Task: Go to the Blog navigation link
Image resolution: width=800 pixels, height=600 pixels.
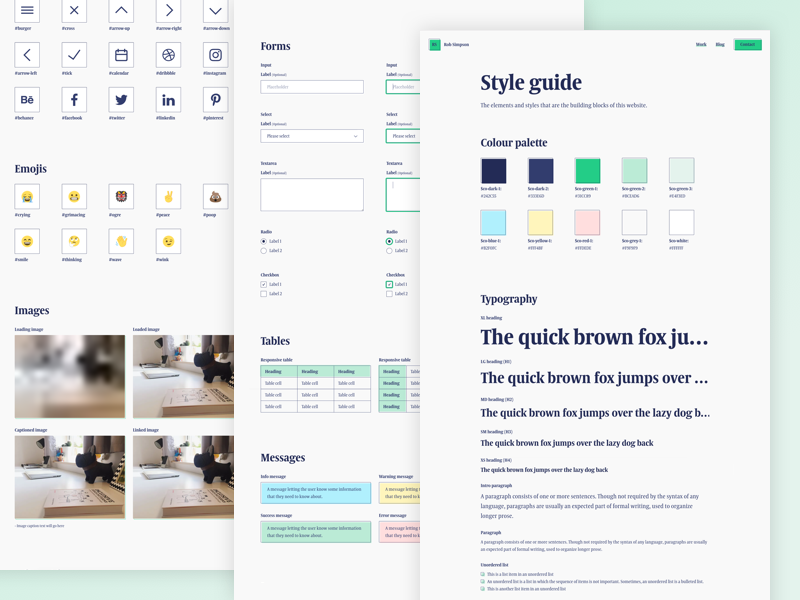Action: tap(720, 45)
